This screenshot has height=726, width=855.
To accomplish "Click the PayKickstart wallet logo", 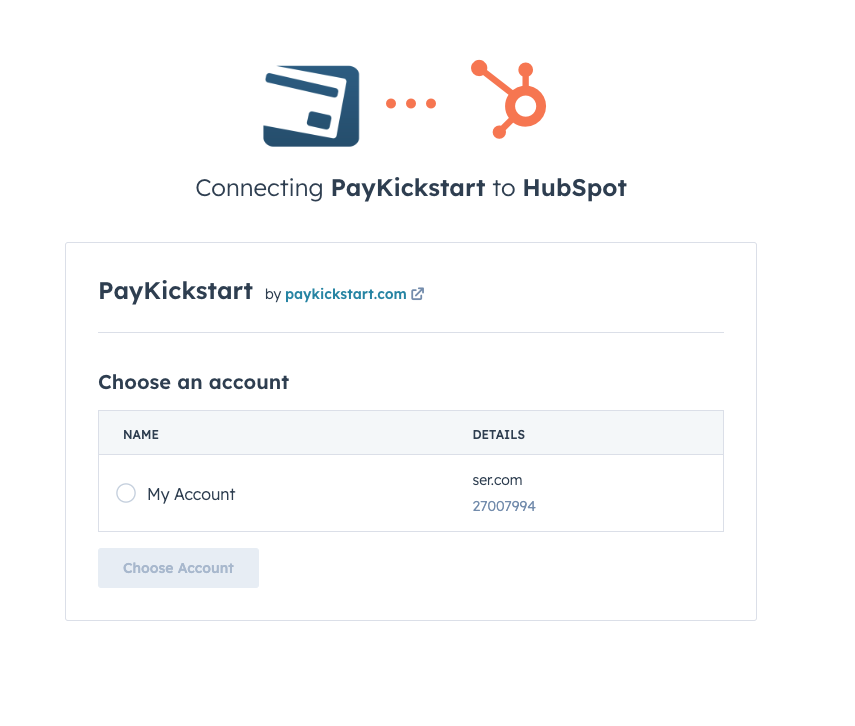I will pyautogui.click(x=311, y=106).
